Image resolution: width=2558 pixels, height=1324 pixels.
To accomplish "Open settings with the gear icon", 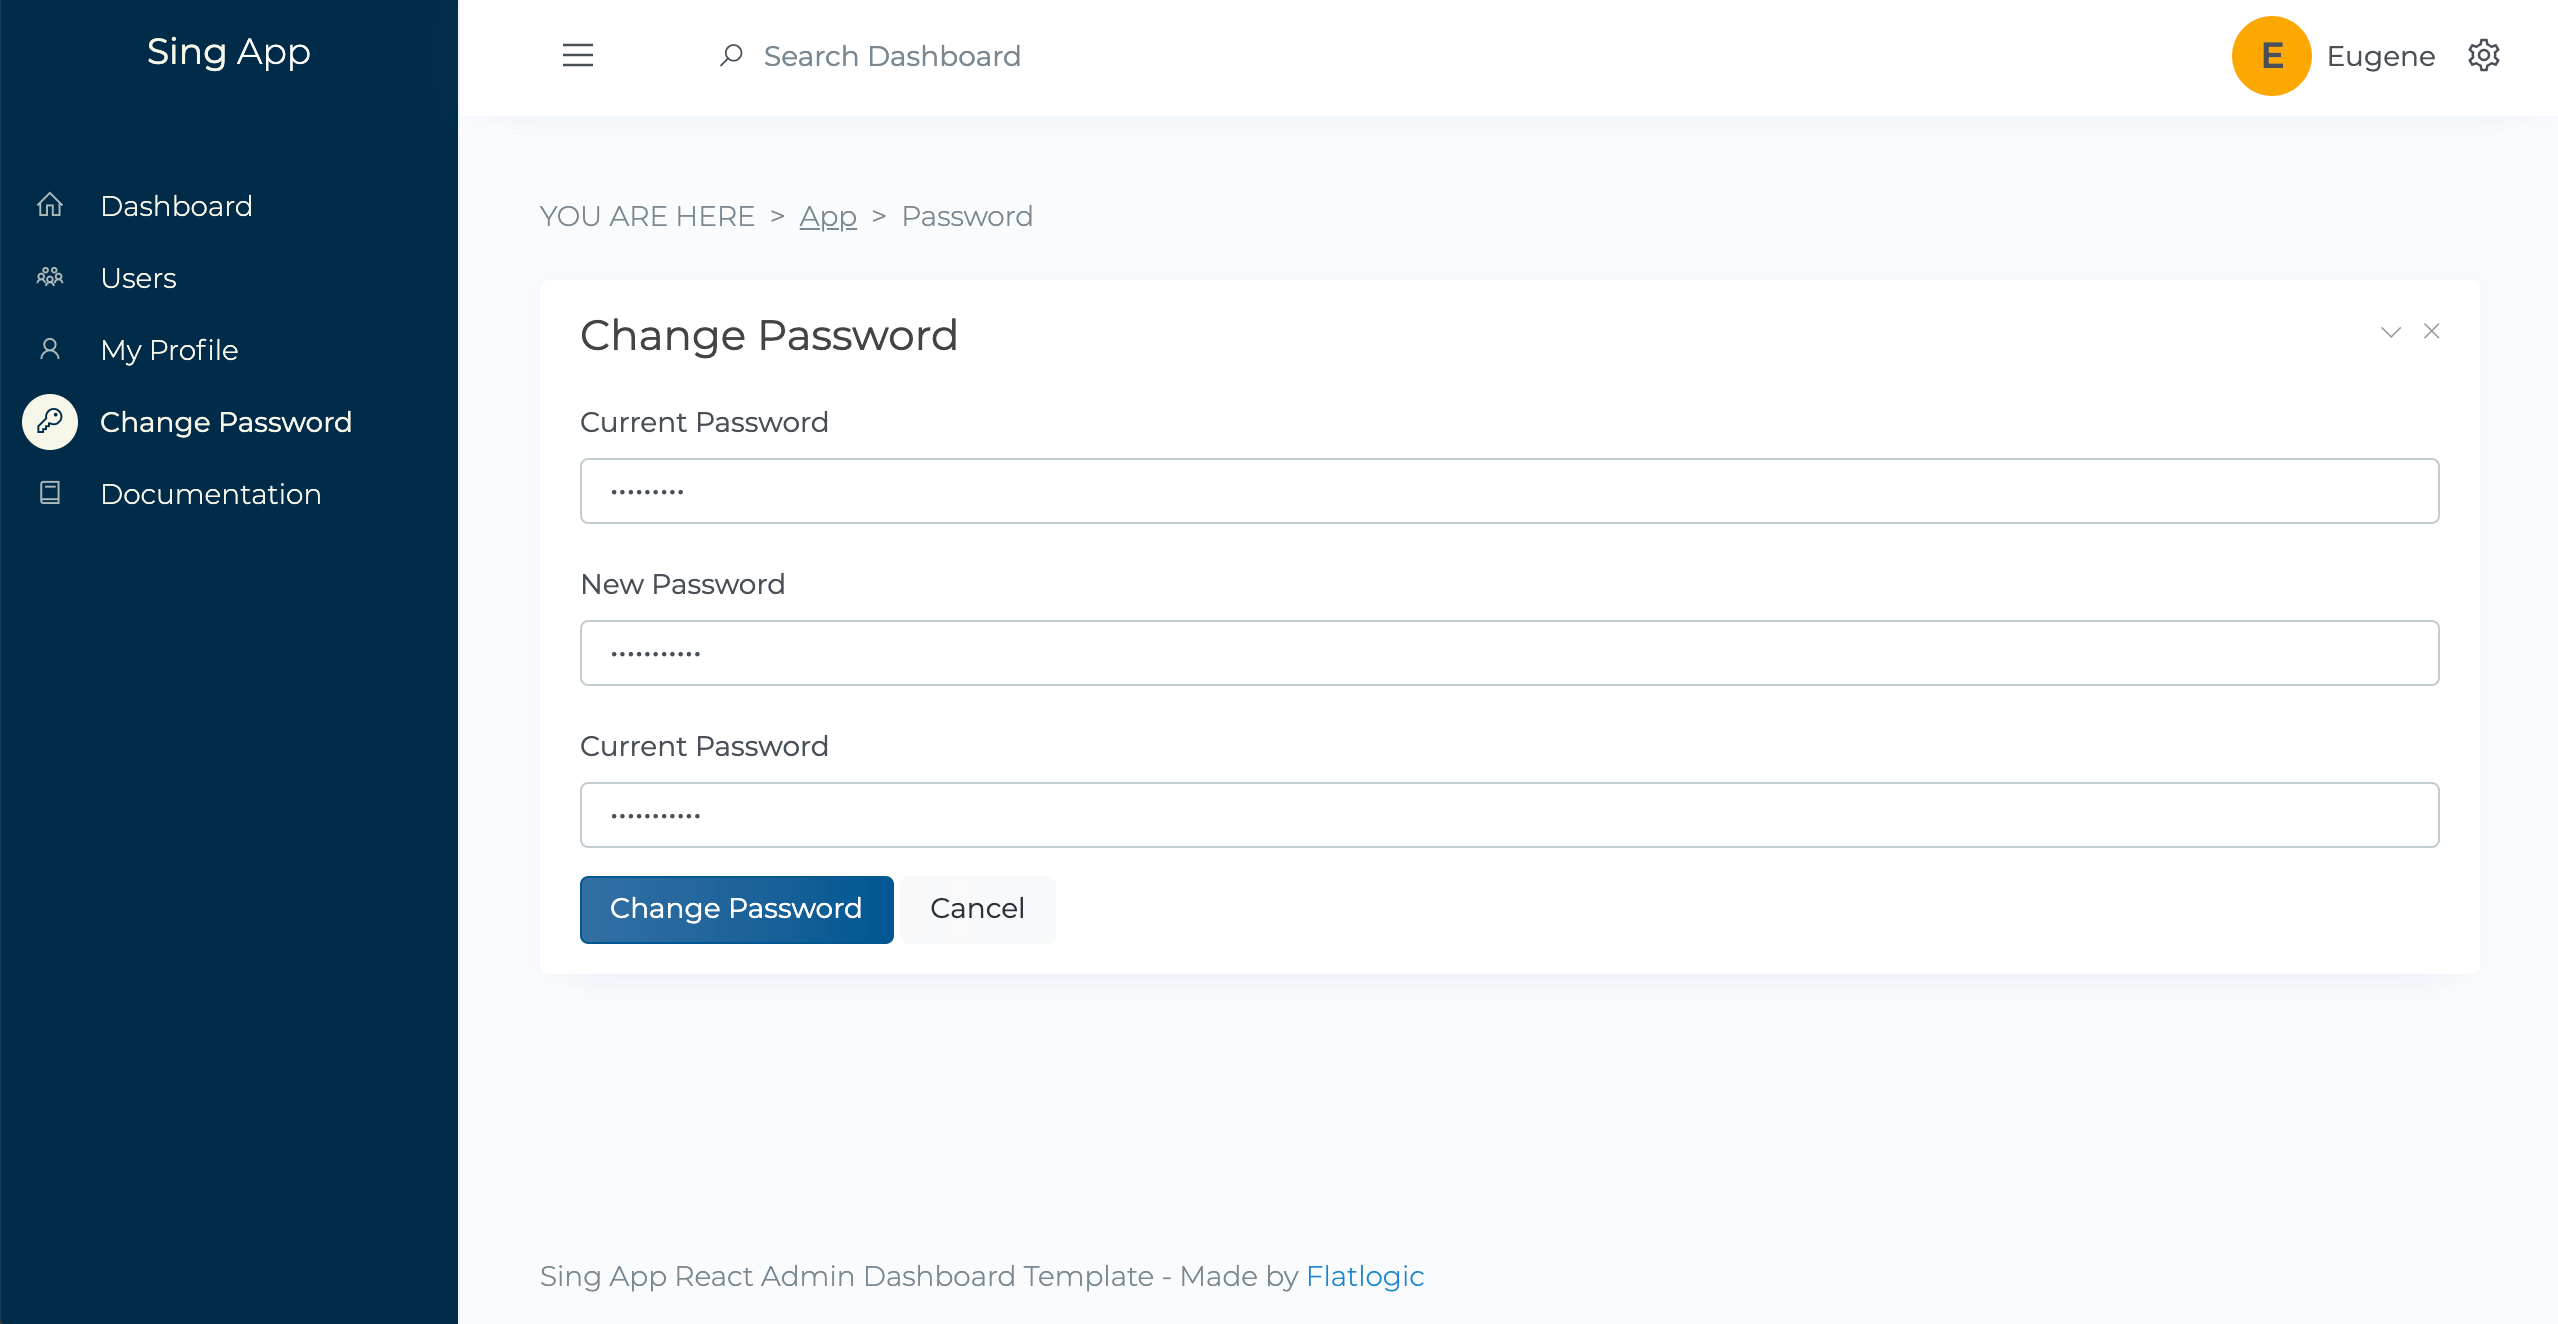I will (x=2485, y=55).
